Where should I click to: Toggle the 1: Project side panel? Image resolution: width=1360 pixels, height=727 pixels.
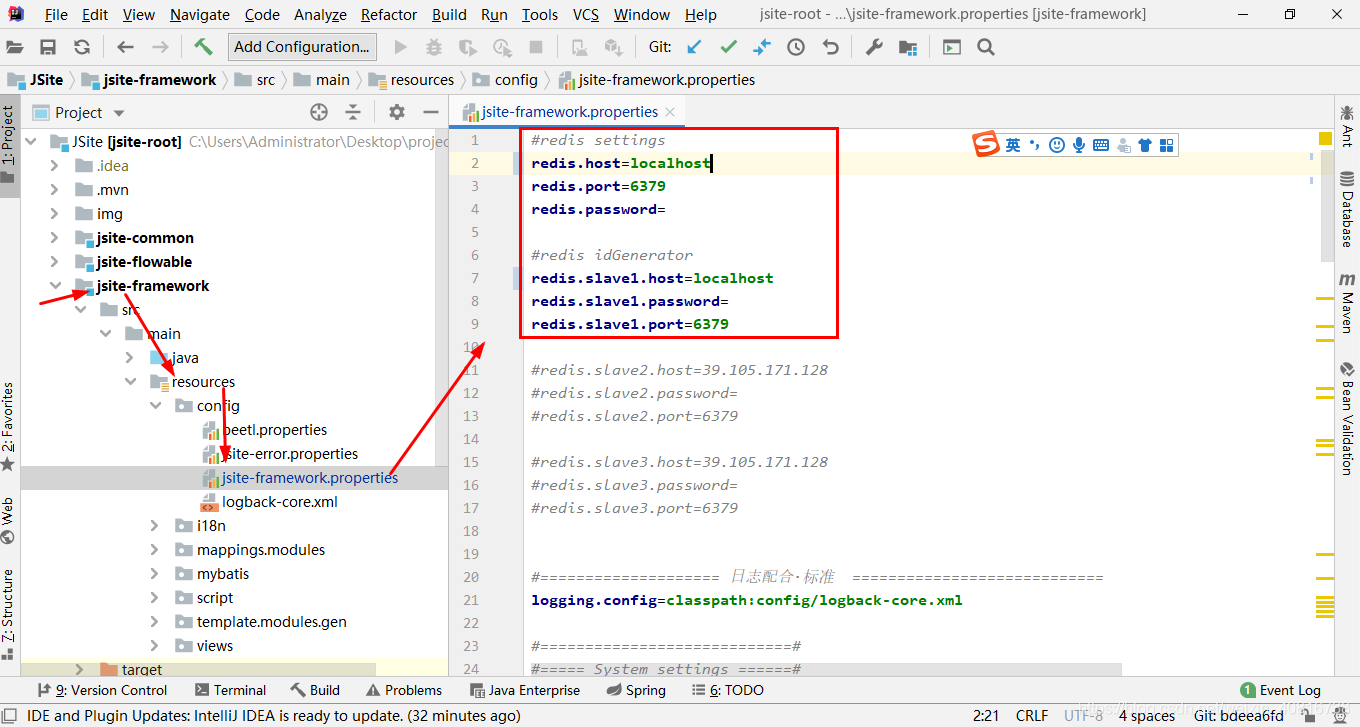click(8, 146)
